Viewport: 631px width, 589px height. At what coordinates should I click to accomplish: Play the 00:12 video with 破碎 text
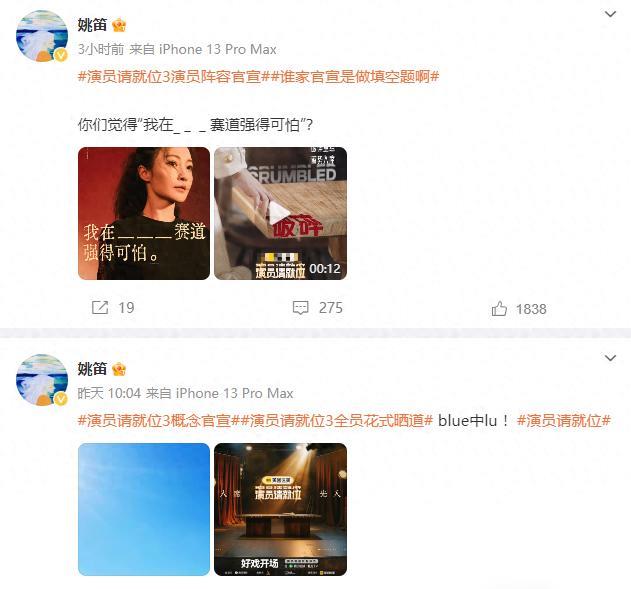tap(280, 214)
